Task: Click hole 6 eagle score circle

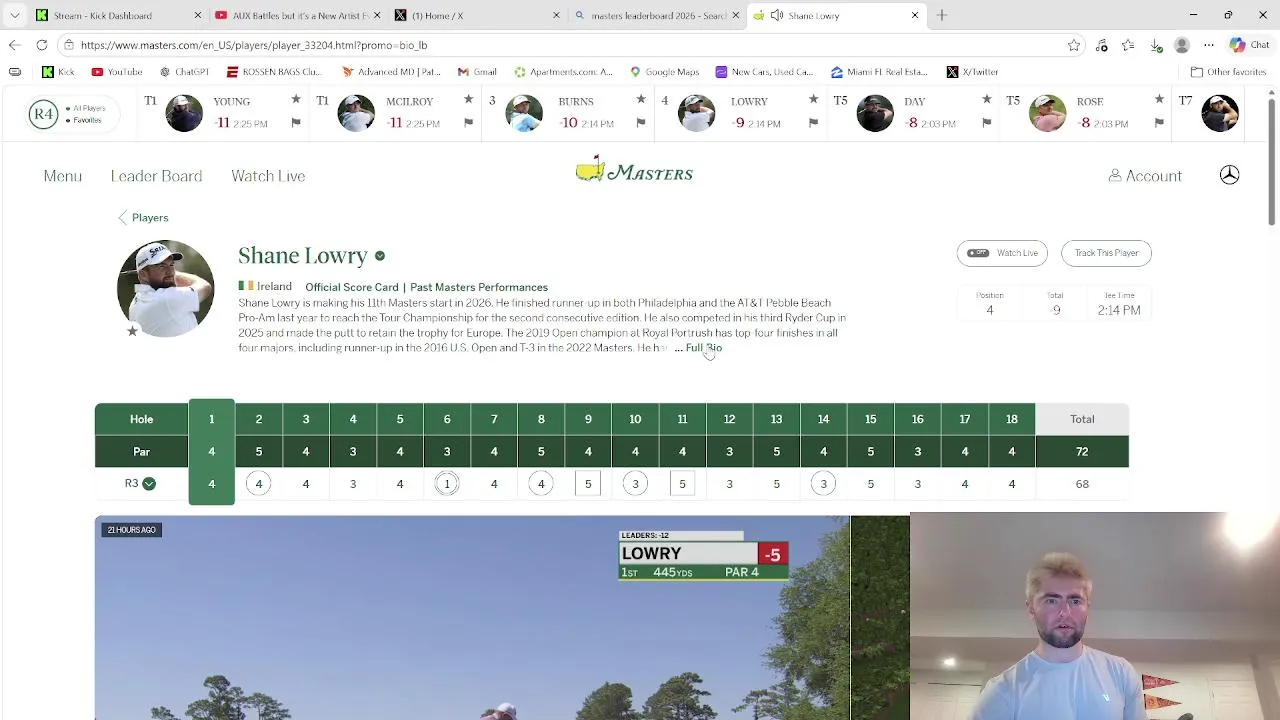Action: [x=447, y=484]
